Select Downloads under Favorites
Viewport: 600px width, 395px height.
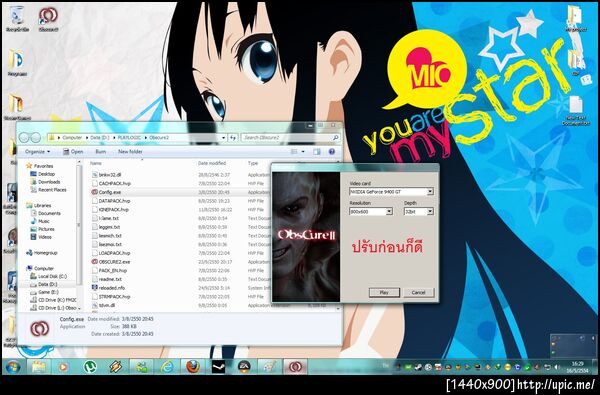coord(45,182)
